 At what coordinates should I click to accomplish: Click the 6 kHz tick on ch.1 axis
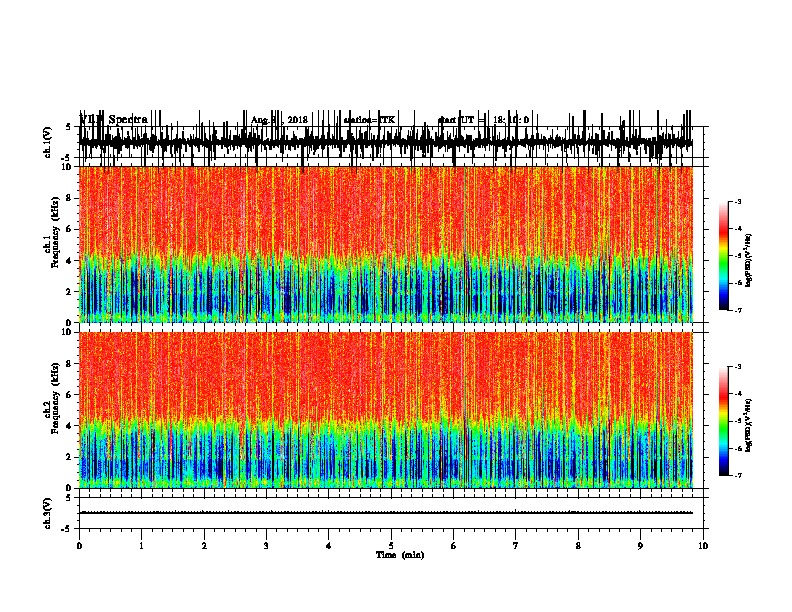click(x=70, y=229)
